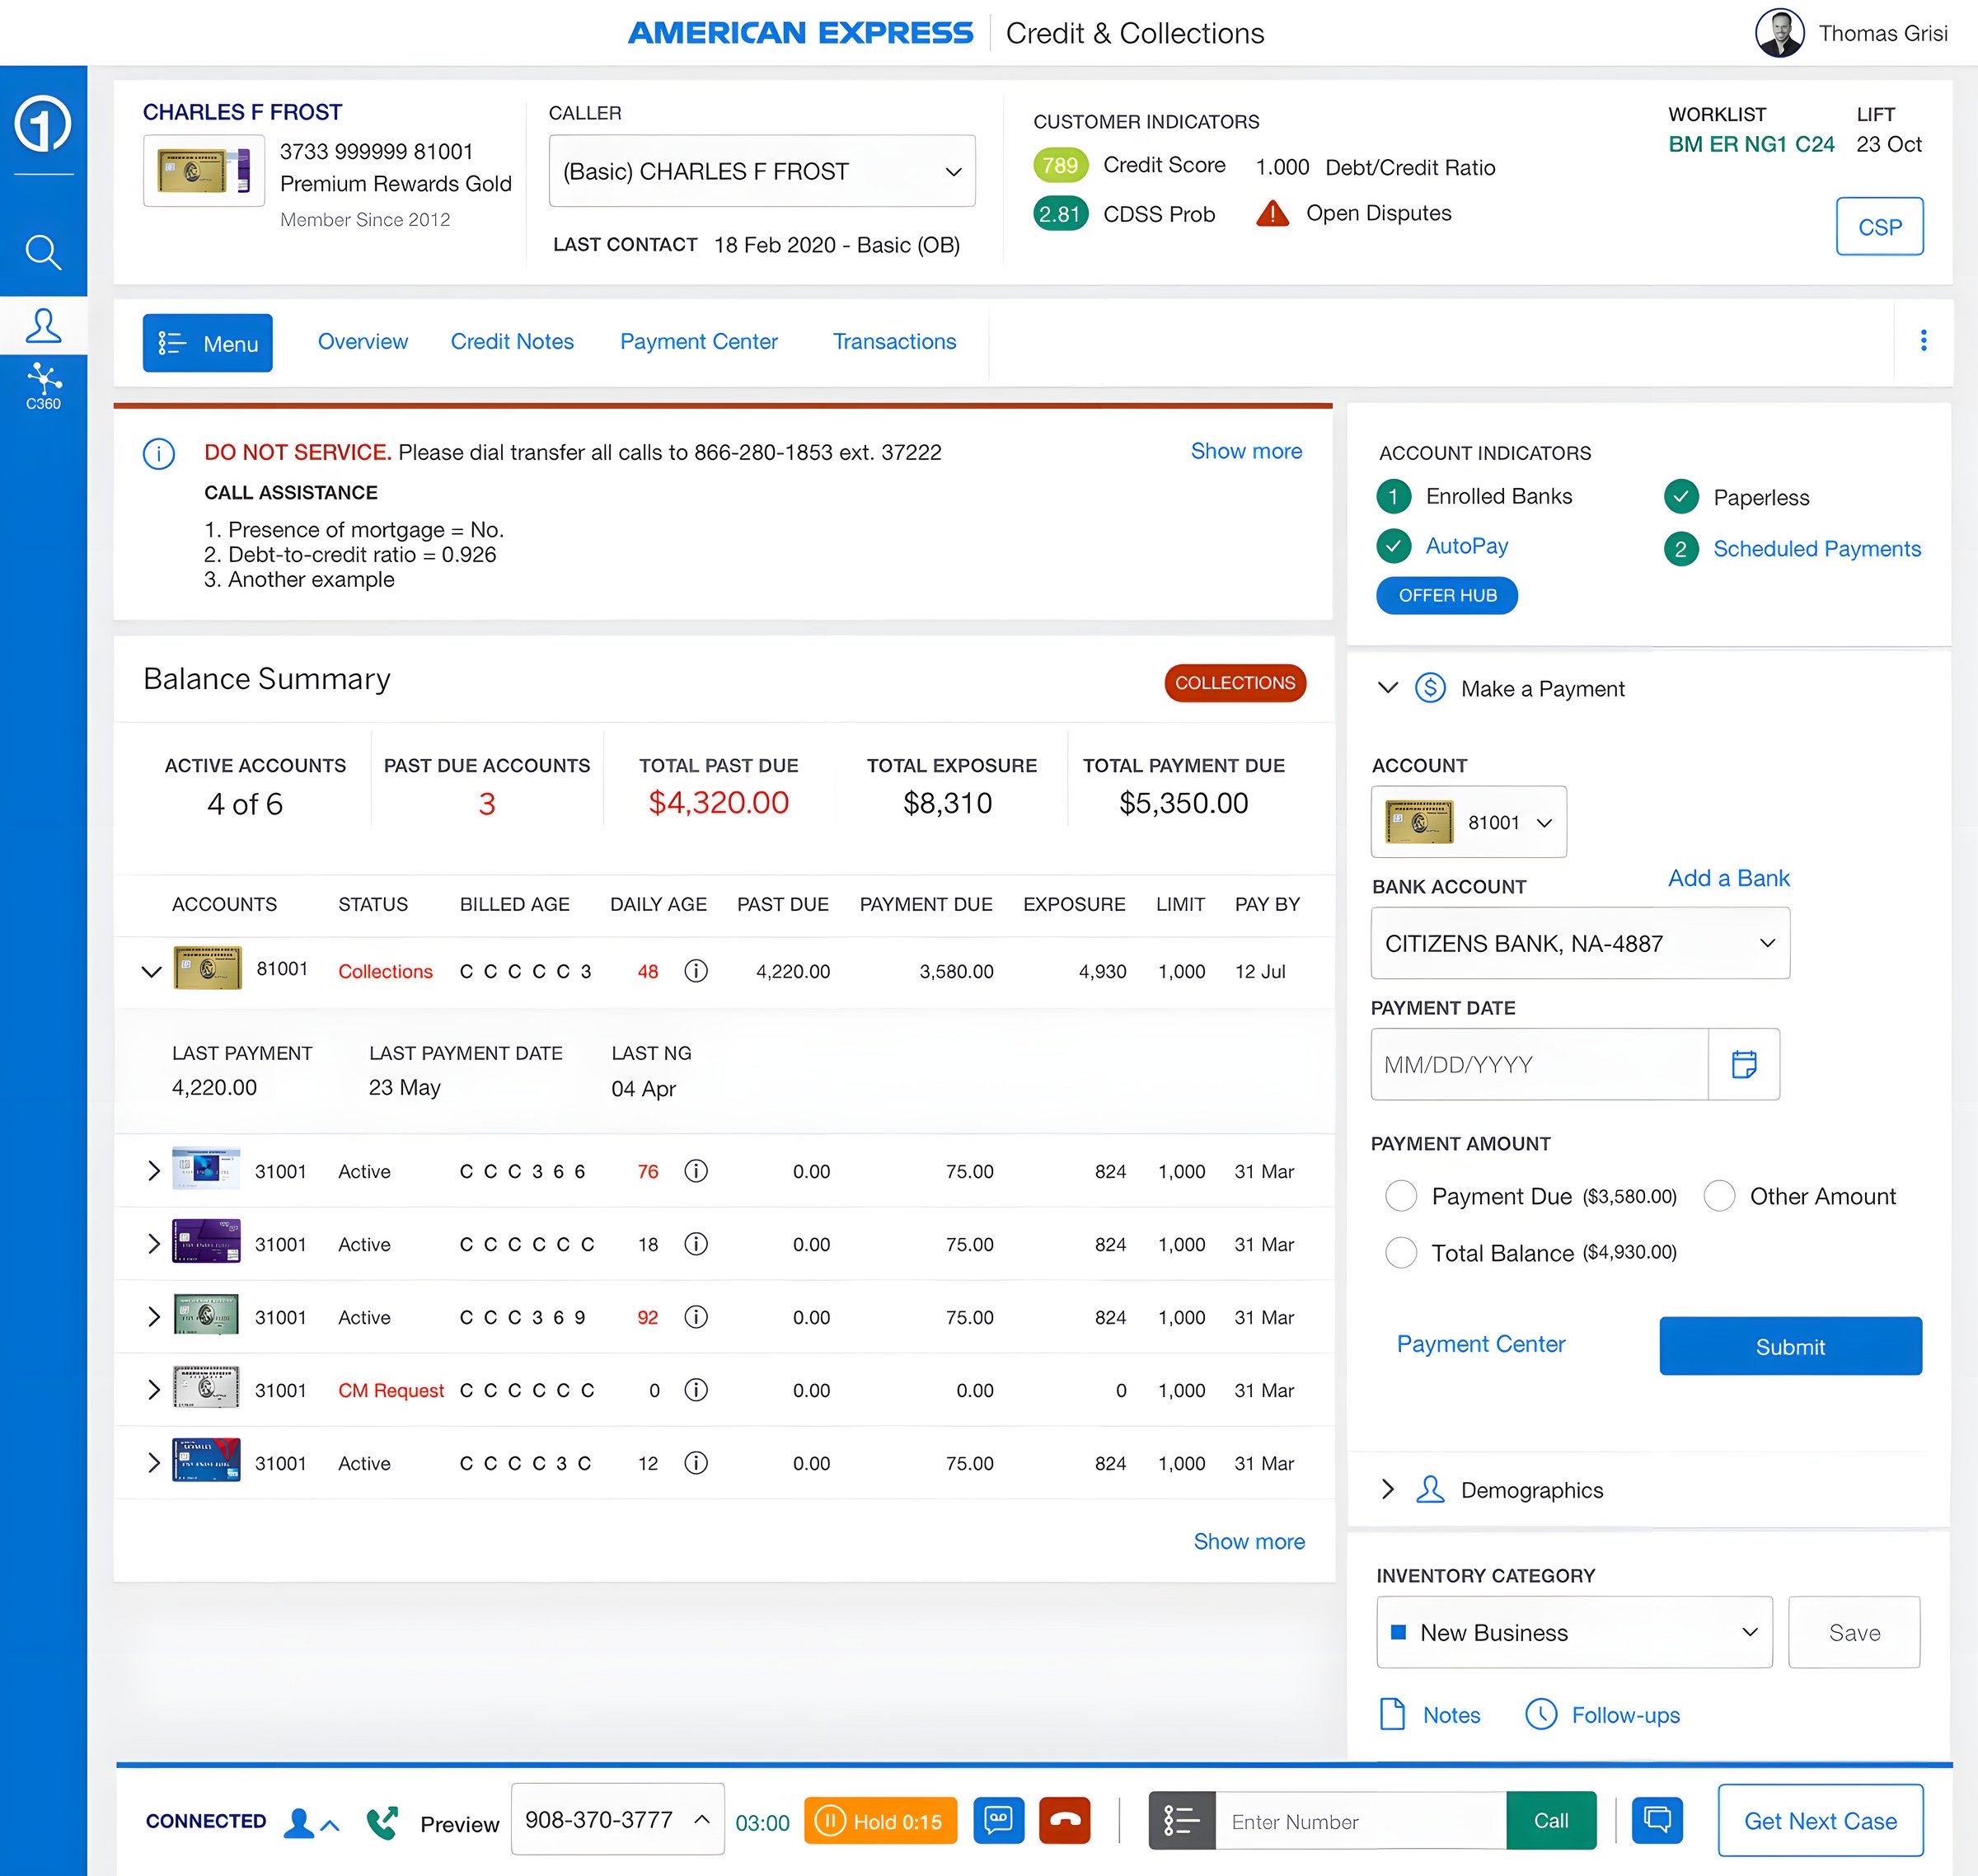Click info icon in row with daily age 92
The width and height of the screenshot is (1978, 1876).
click(696, 1317)
